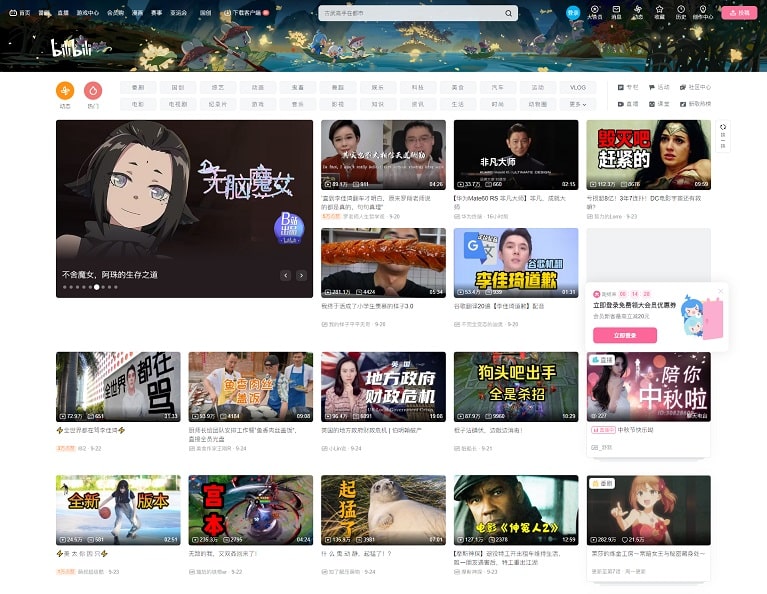767x594 pixels.
Task: Expand the 更多 categories dropdown
Action: point(578,104)
